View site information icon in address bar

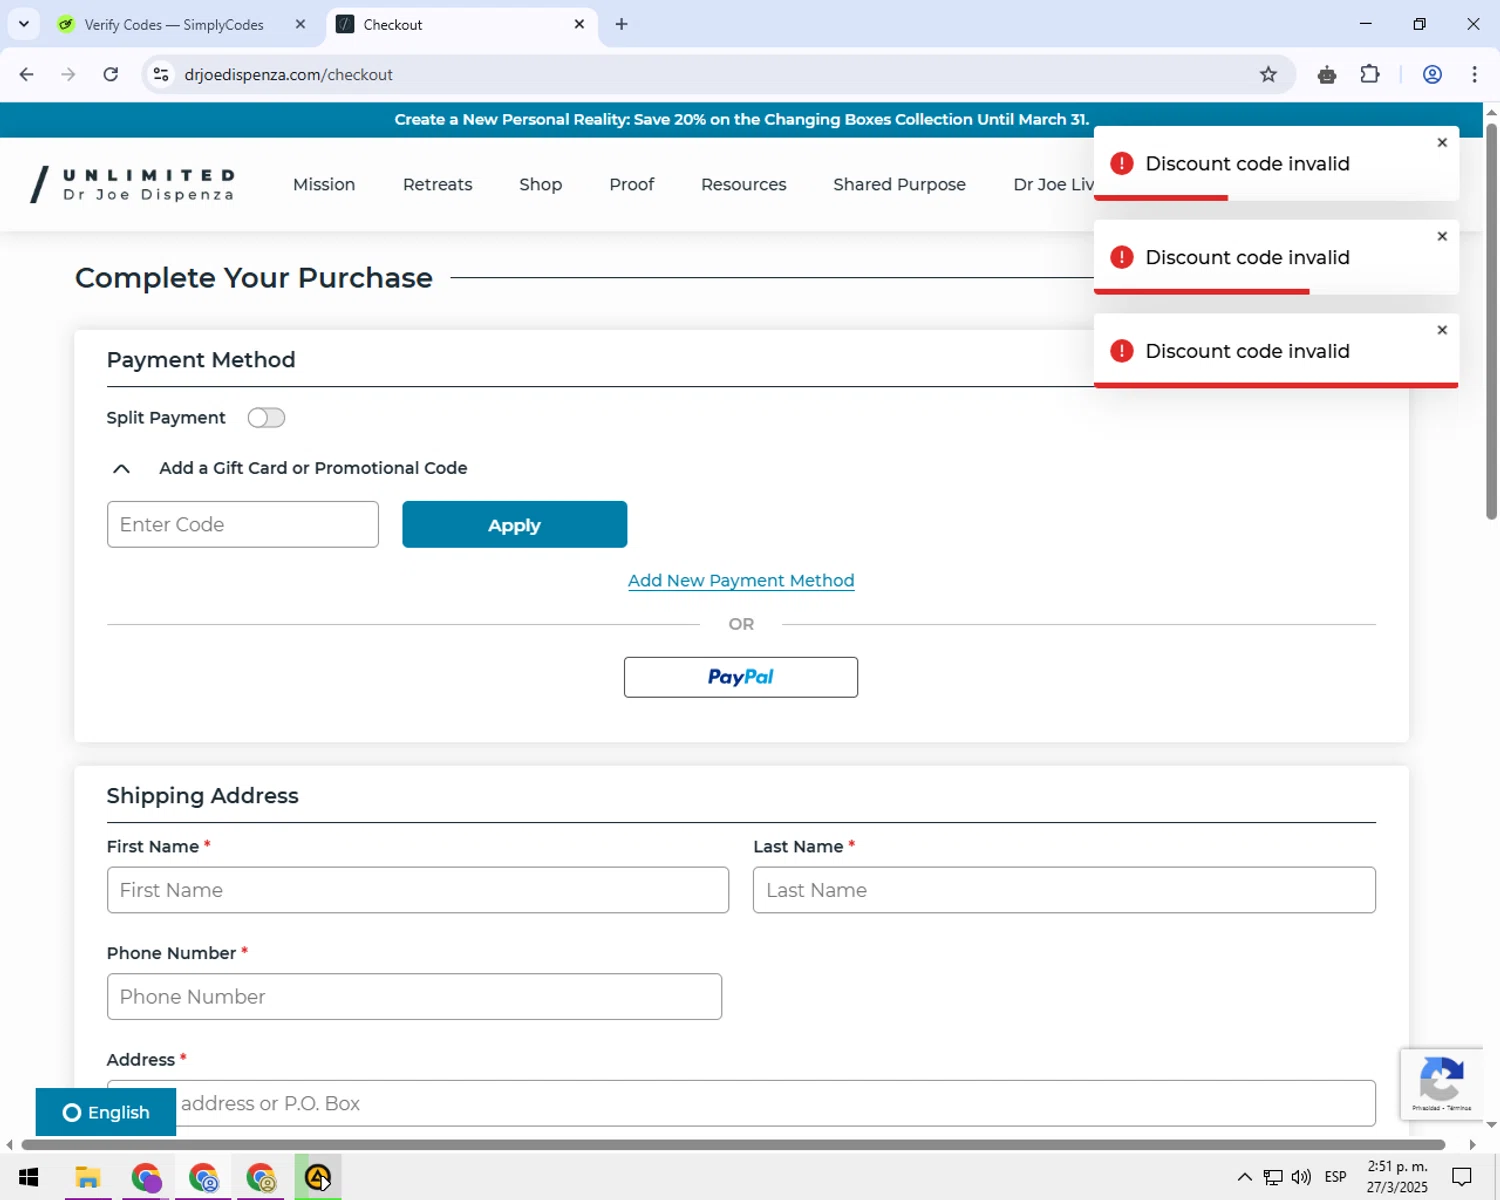[x=161, y=74]
